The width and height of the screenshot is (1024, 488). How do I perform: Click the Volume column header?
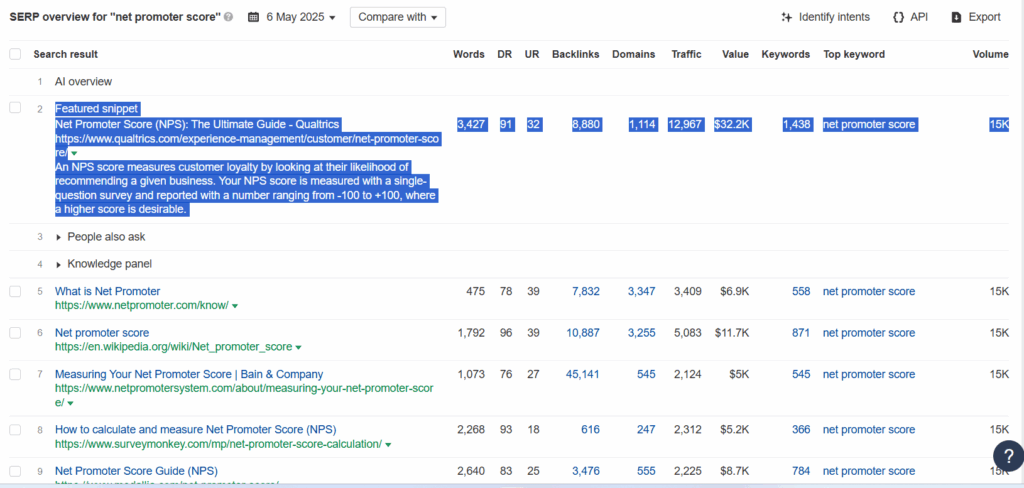pos(991,54)
